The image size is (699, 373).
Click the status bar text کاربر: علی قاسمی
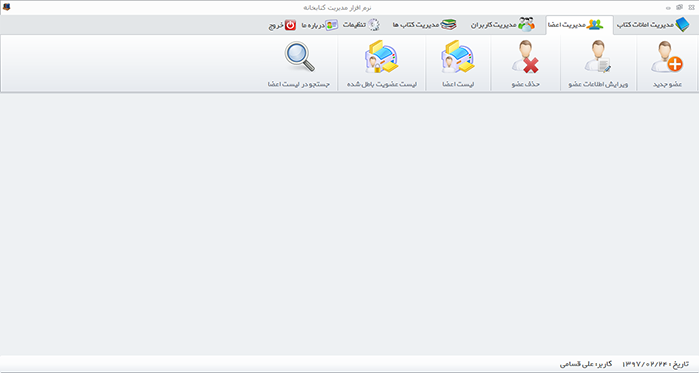586,364
